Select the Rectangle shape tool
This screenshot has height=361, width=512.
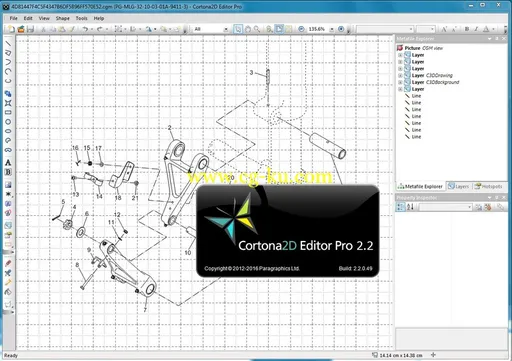pyautogui.click(x=8, y=113)
